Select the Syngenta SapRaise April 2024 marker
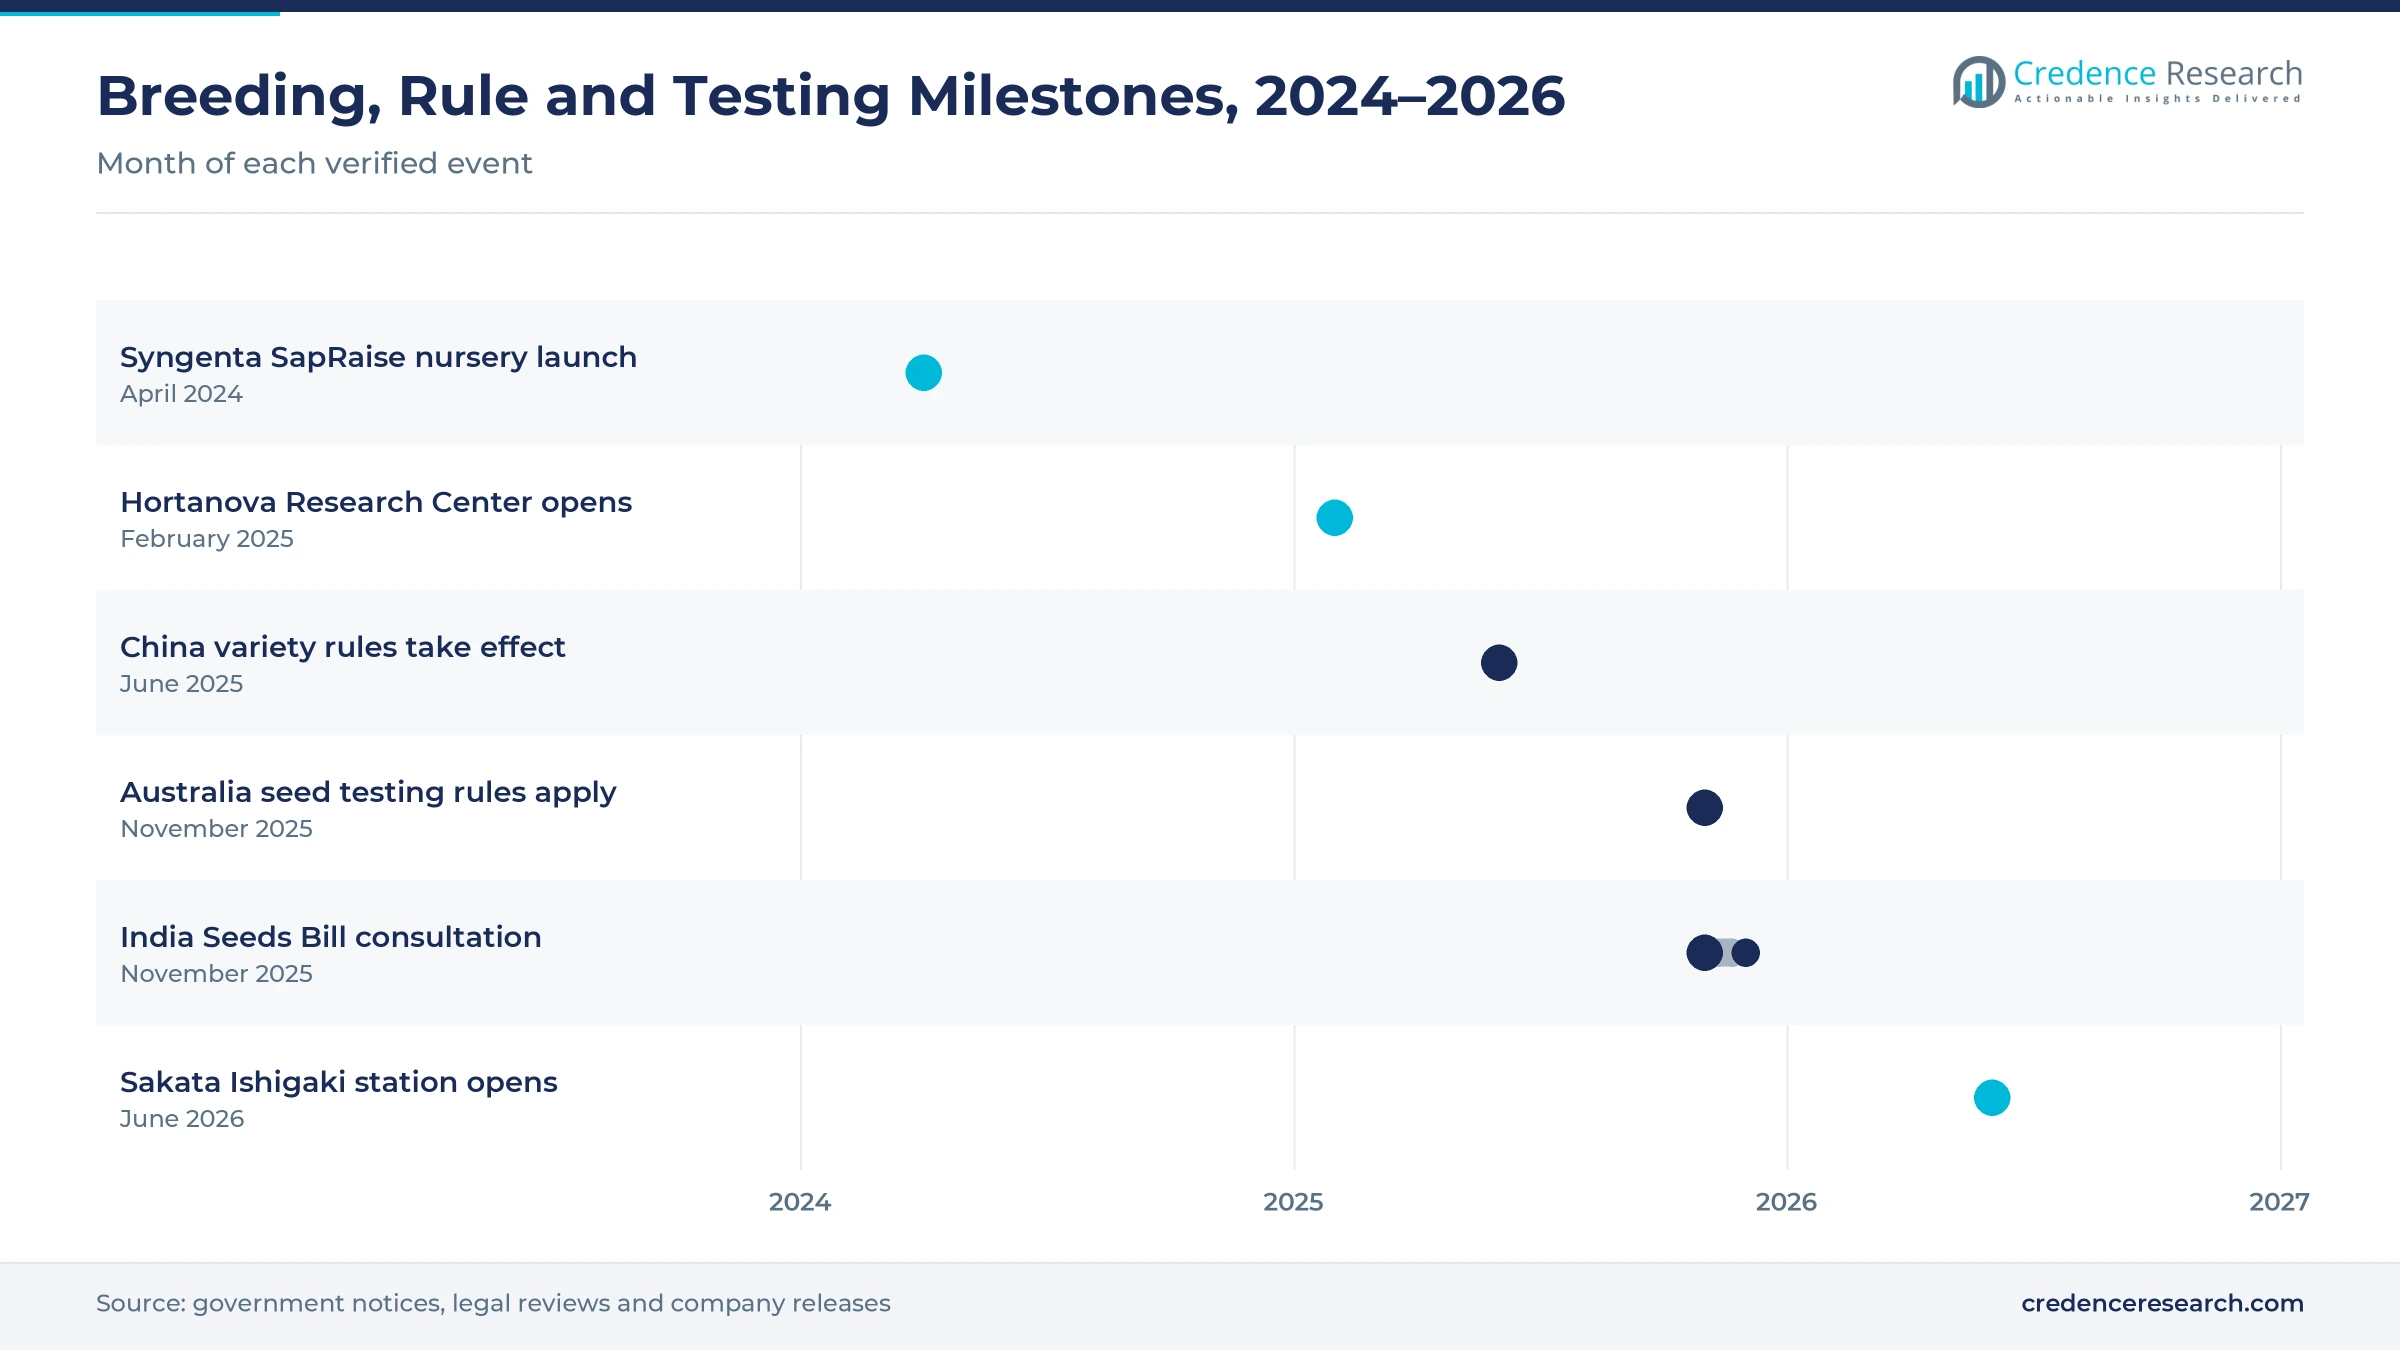2400x1350 pixels. click(x=923, y=373)
